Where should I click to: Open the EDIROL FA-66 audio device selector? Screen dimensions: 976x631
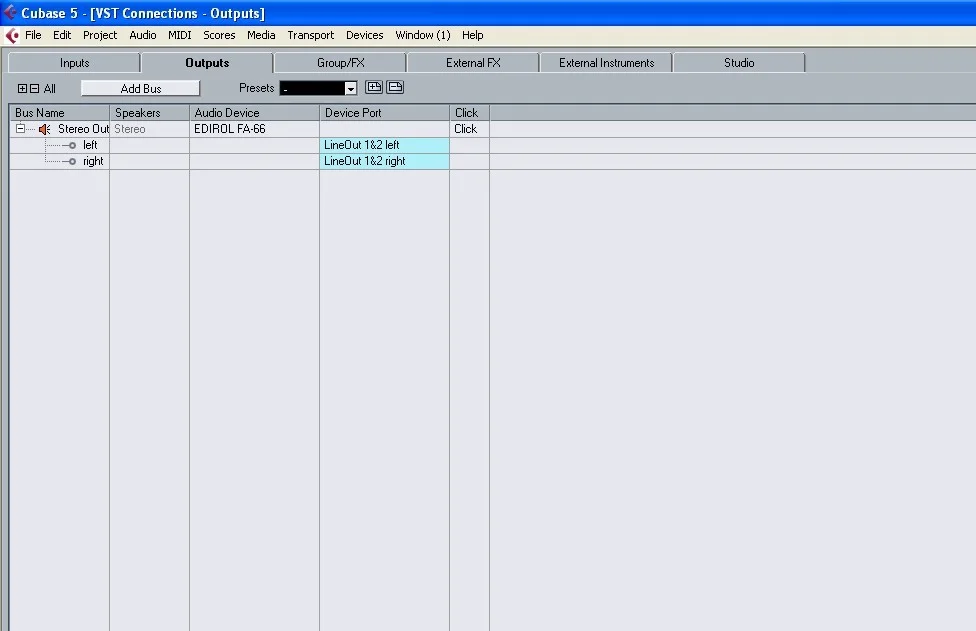[x=254, y=129]
